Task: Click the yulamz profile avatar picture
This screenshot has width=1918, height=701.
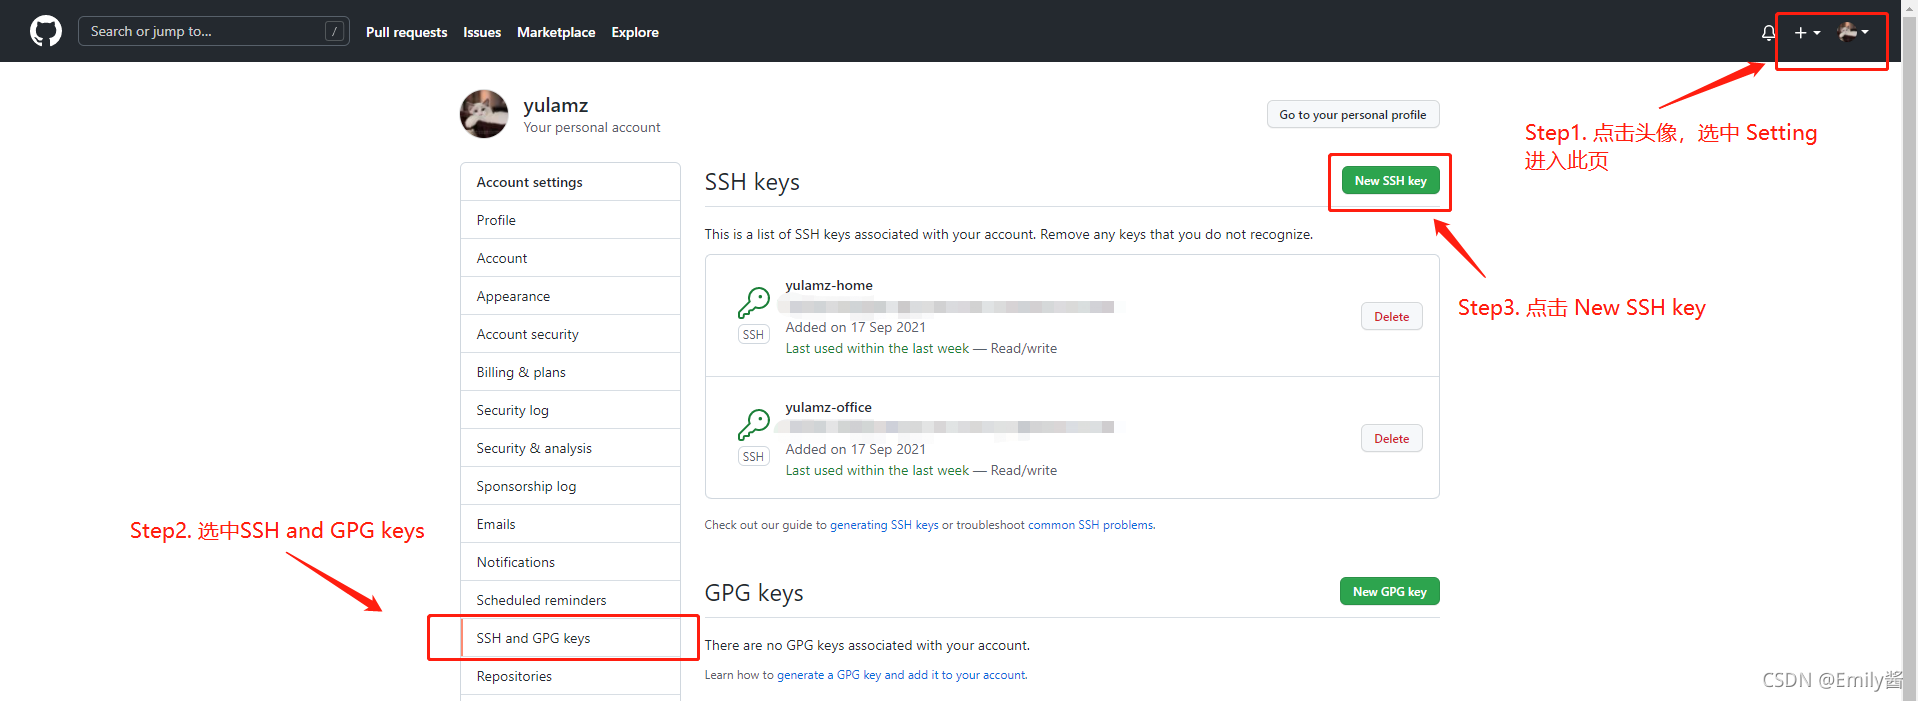Action: coord(484,113)
